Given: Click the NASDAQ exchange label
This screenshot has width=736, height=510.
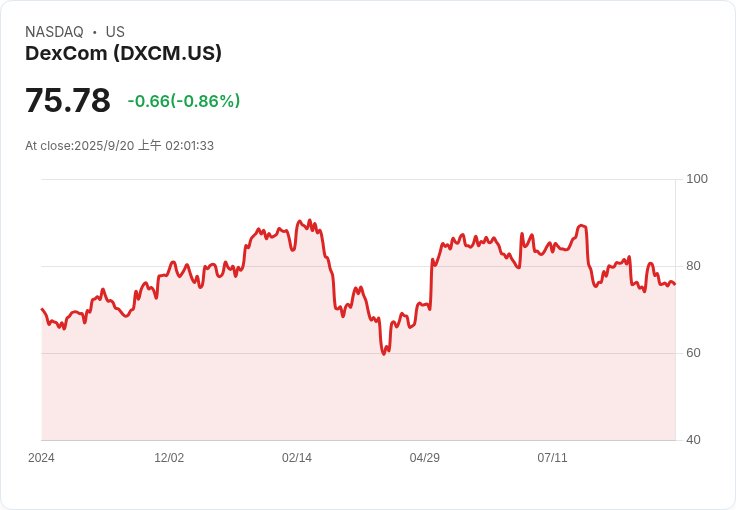Looking at the screenshot, I should [x=54, y=32].
